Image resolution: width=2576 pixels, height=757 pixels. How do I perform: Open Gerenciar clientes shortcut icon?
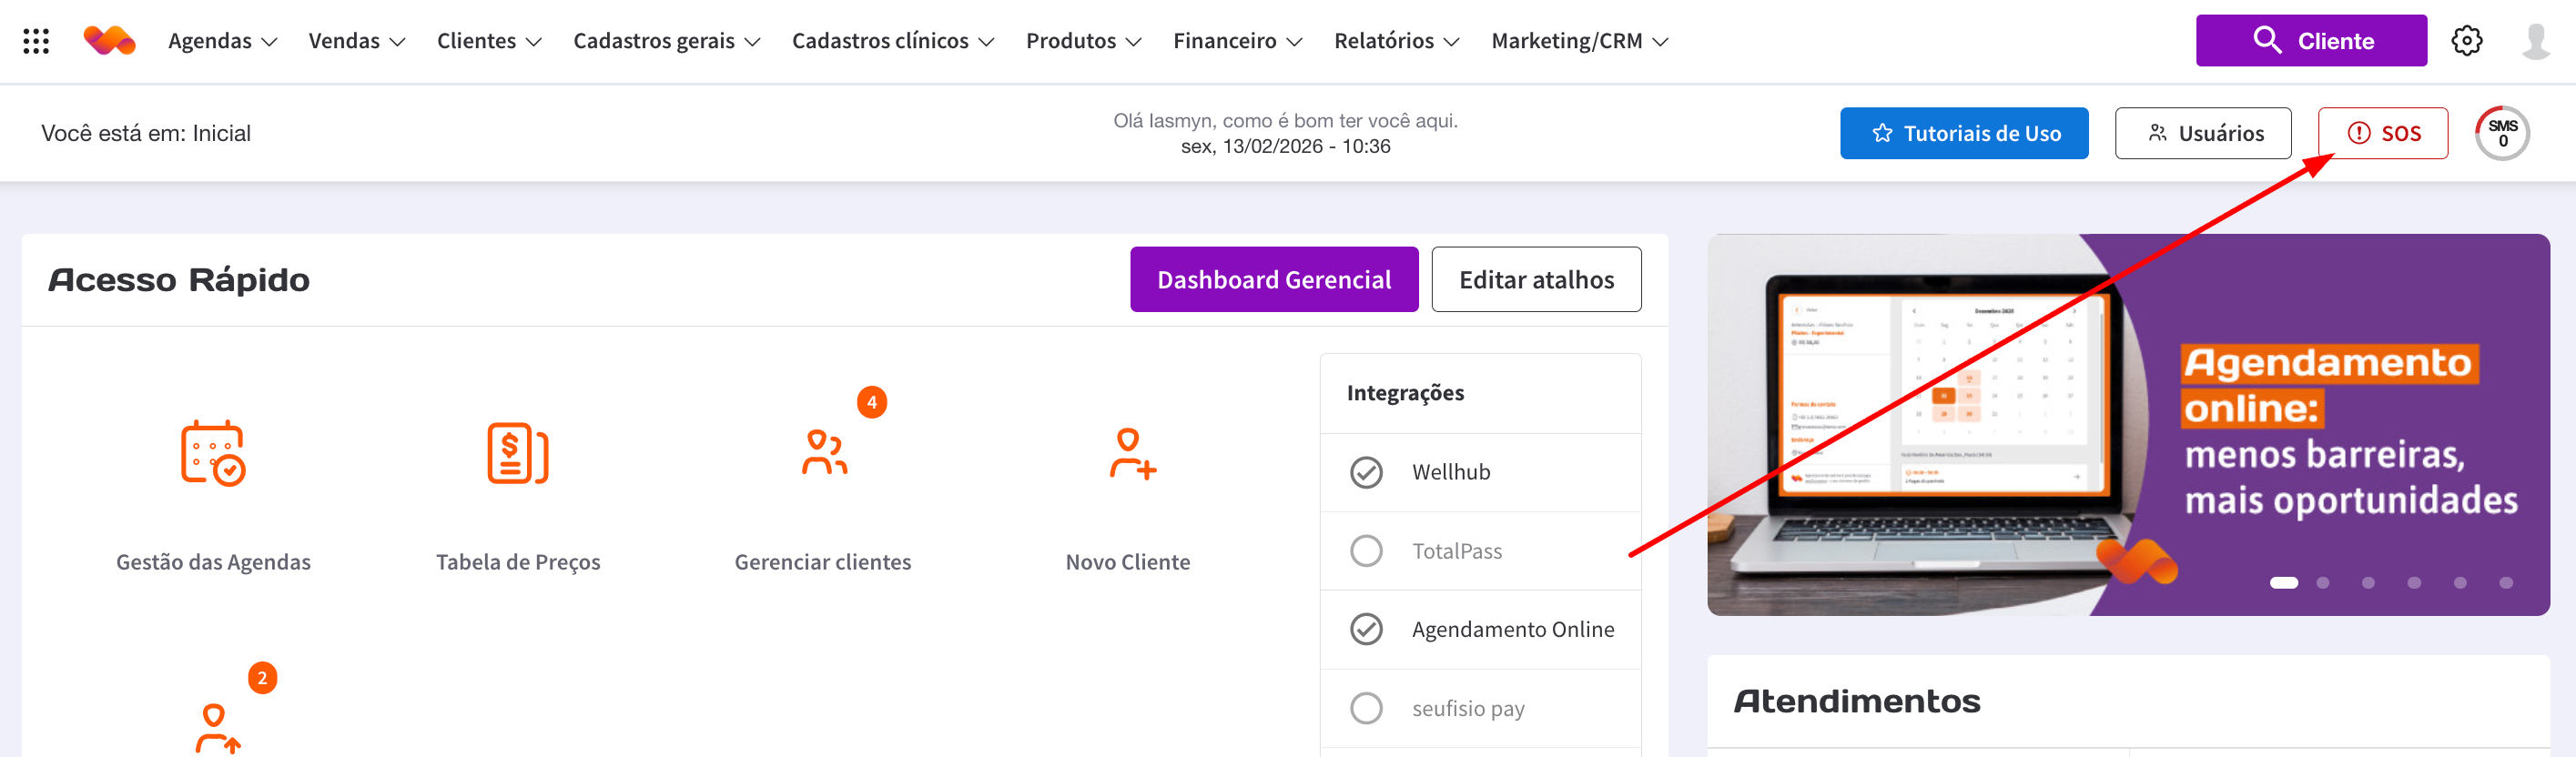pyautogui.click(x=823, y=453)
